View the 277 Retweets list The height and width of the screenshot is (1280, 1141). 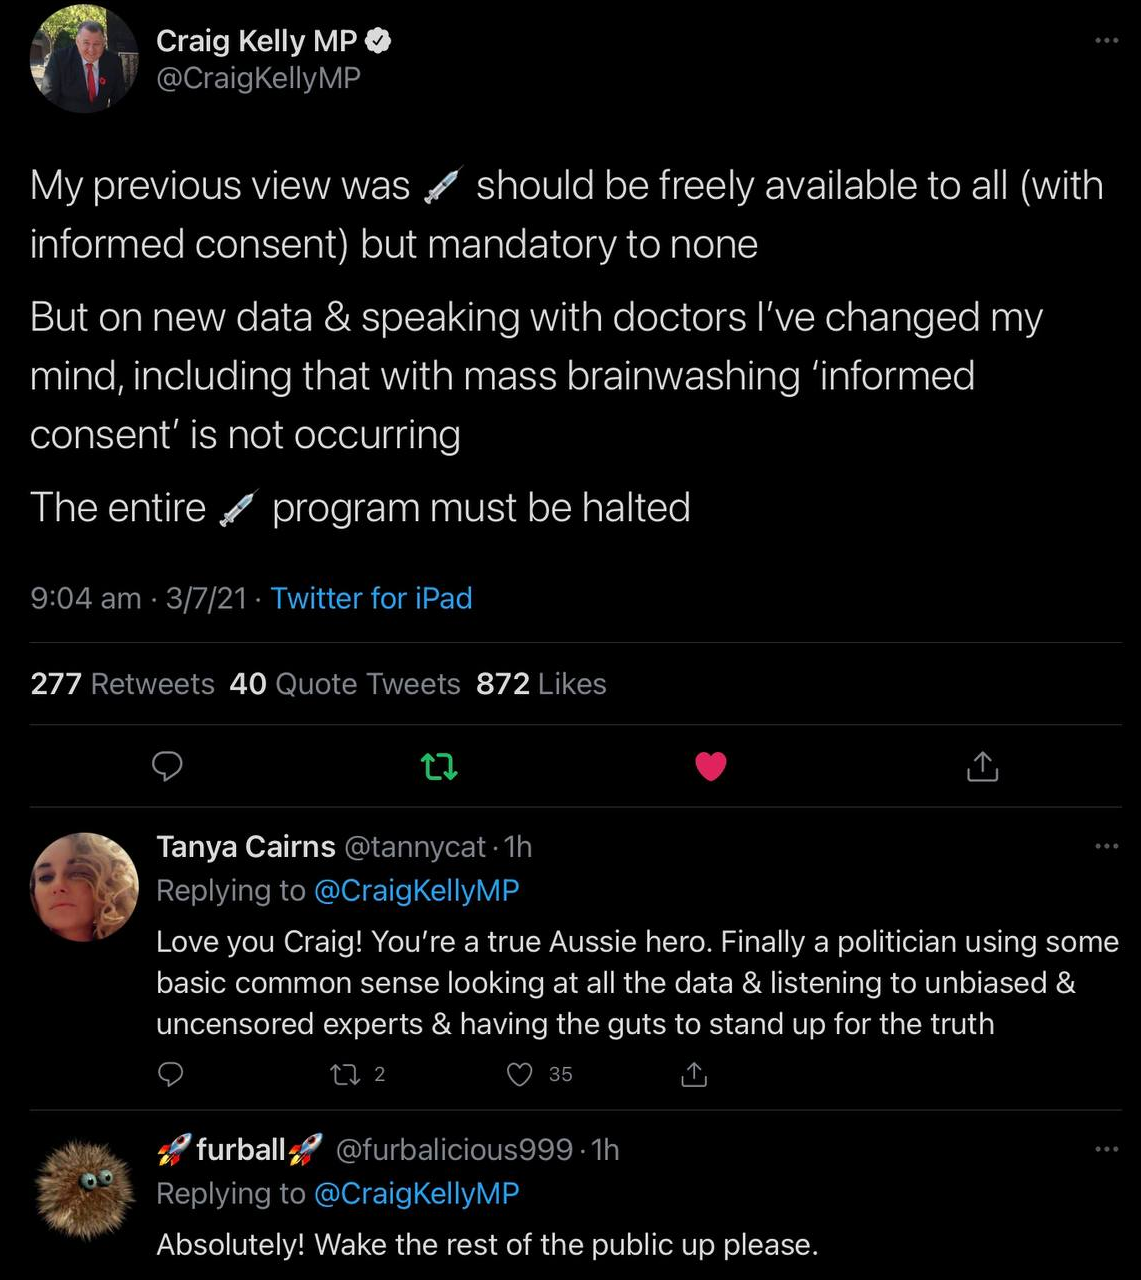click(x=122, y=684)
